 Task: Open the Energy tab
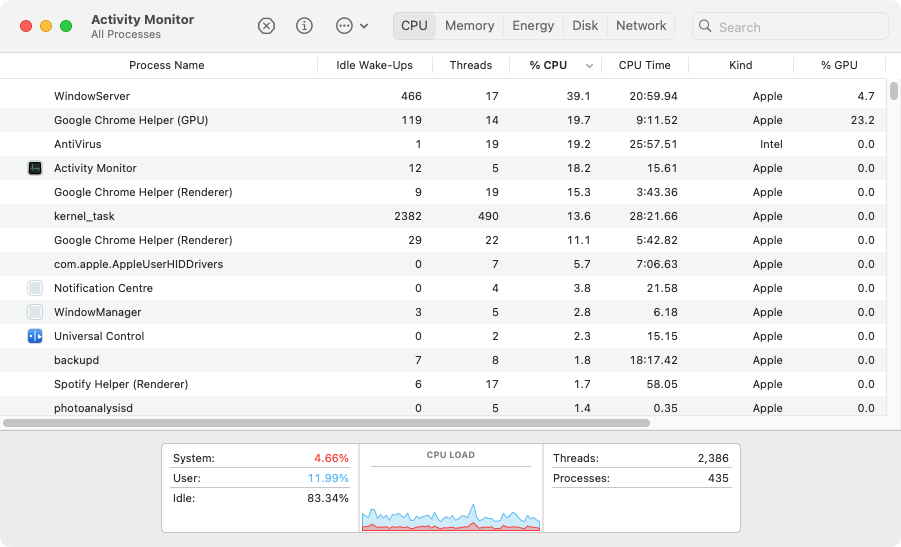533,26
